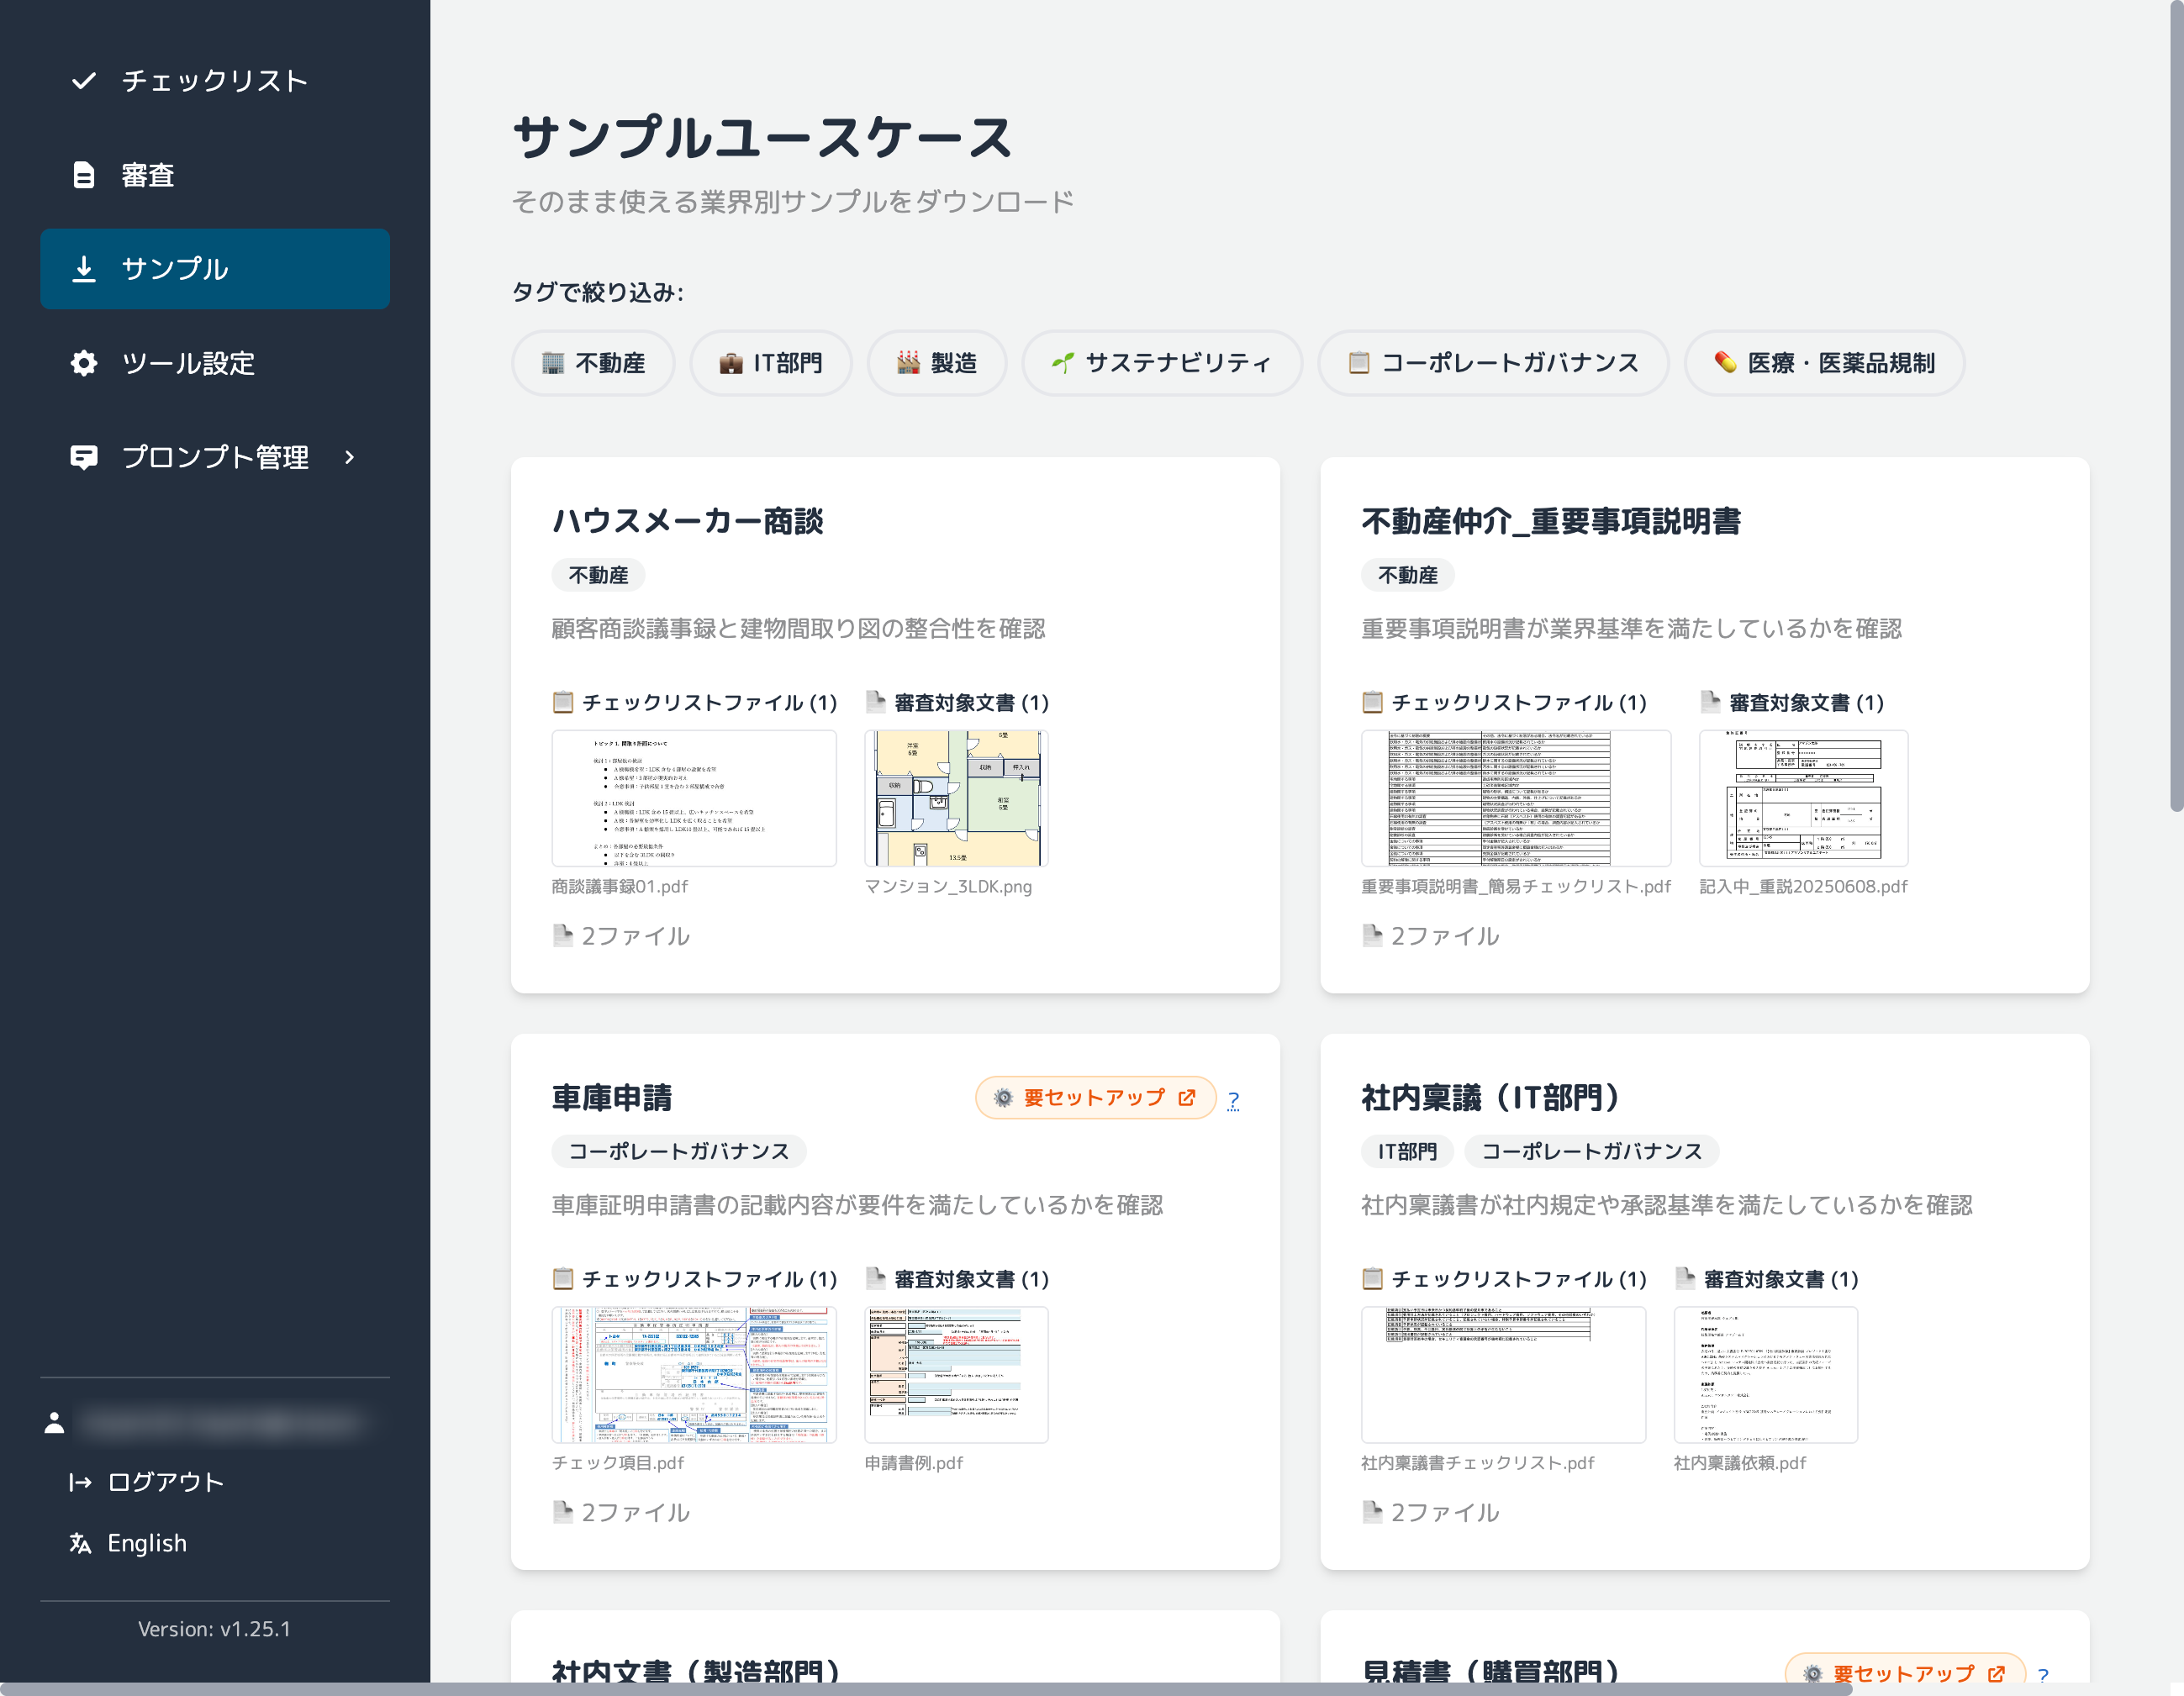
Task: Open thumbnail 社内稟議書チェックリスト.pdf
Action: pos(1503,1374)
